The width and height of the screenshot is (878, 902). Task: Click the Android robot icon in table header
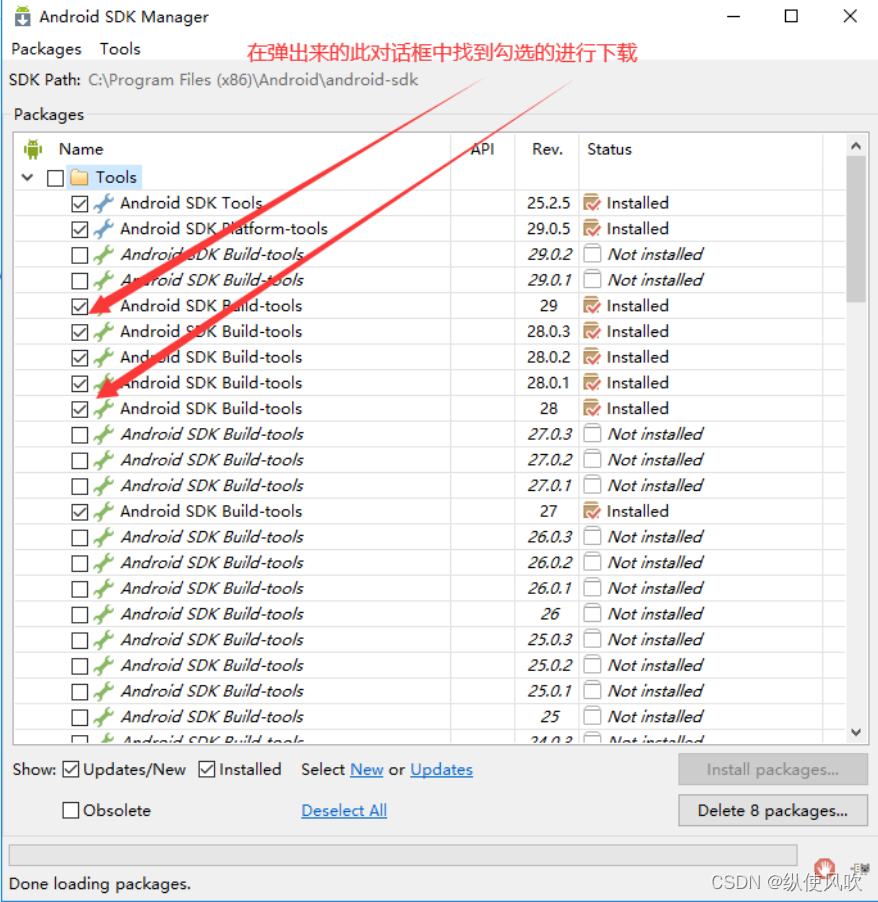point(33,149)
